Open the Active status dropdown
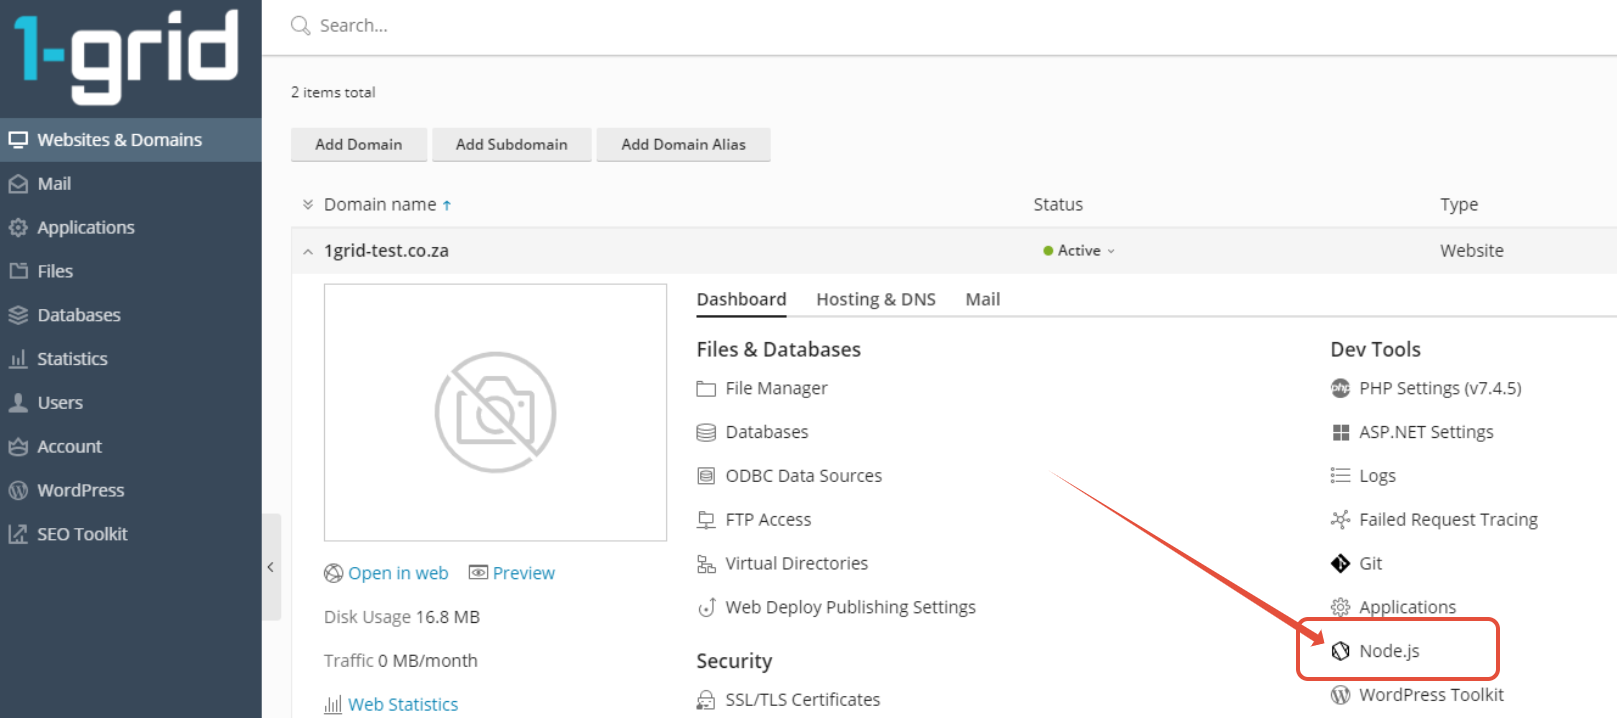 pyautogui.click(x=1079, y=251)
